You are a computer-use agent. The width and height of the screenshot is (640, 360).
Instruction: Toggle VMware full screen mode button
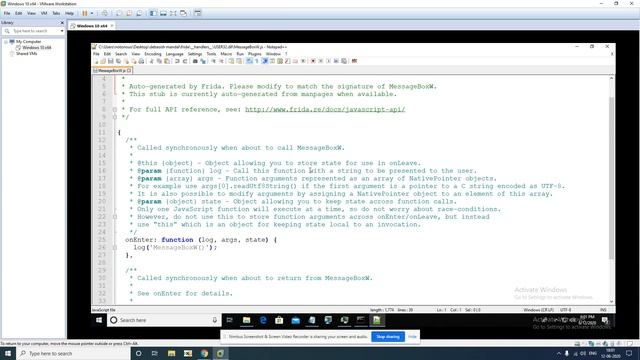(x=173, y=13)
